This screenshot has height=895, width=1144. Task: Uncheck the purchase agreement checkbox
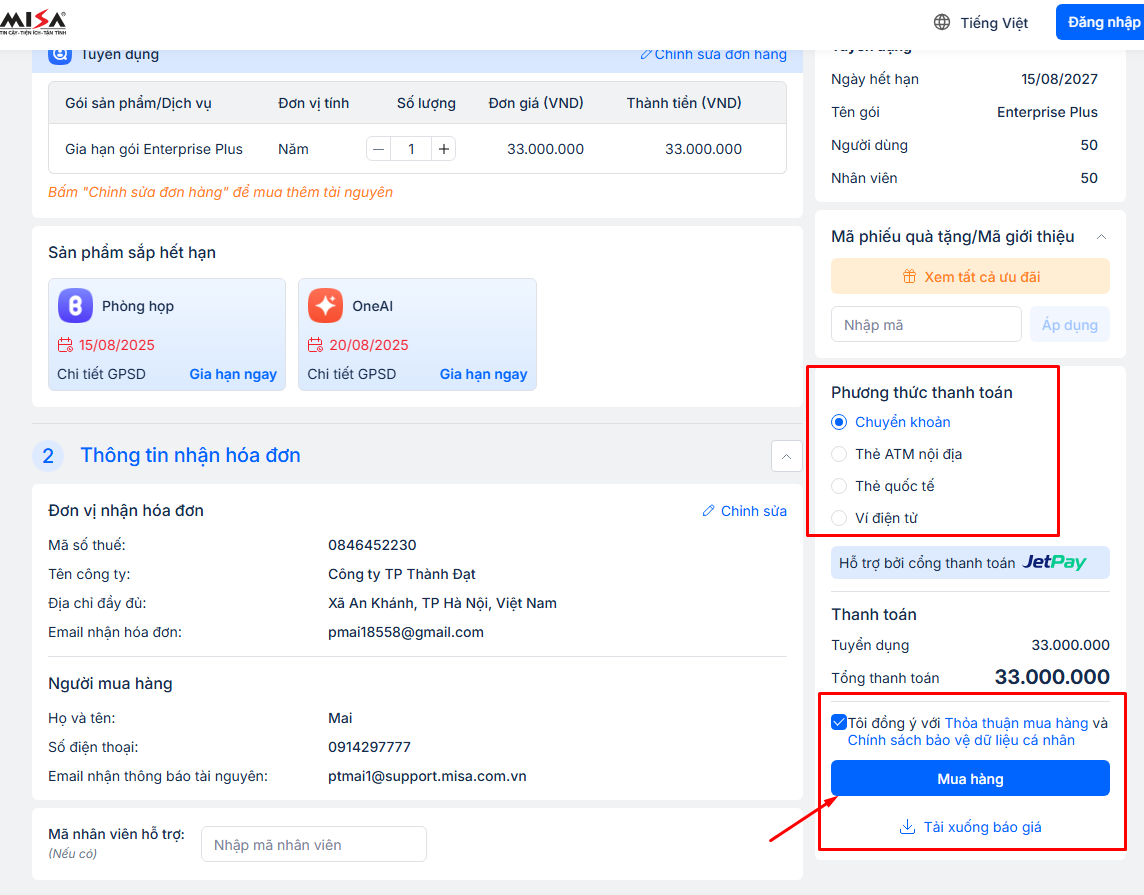(838, 723)
